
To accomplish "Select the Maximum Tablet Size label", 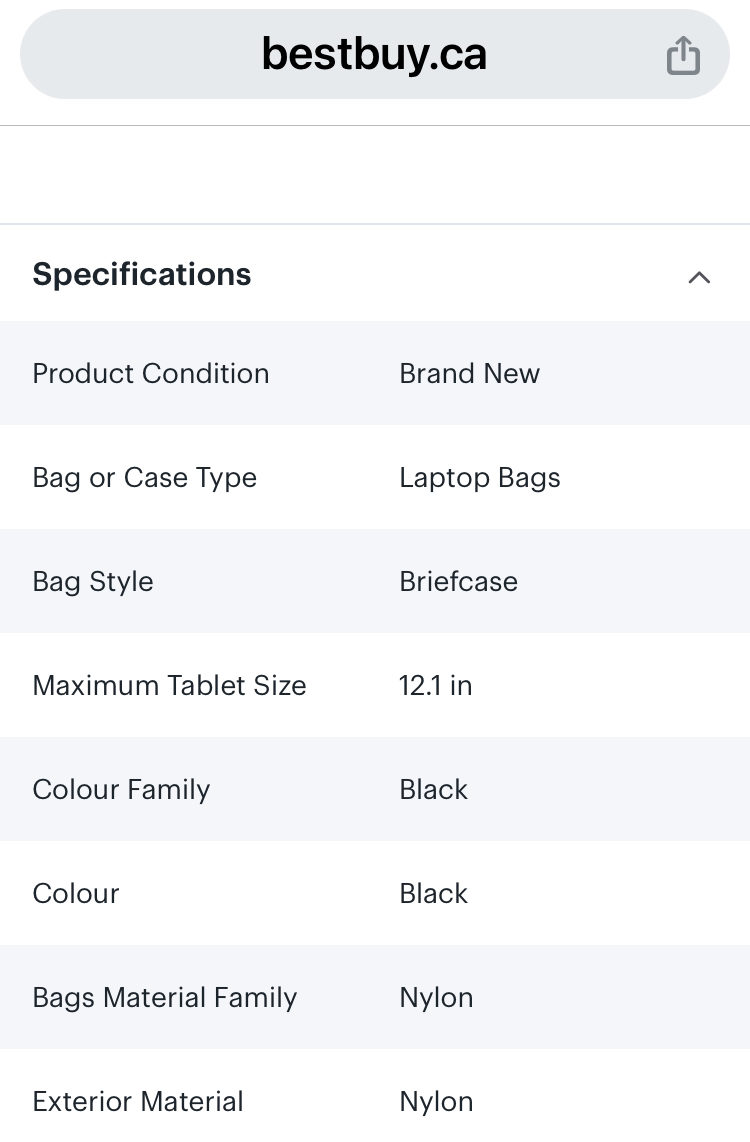I will click(170, 686).
